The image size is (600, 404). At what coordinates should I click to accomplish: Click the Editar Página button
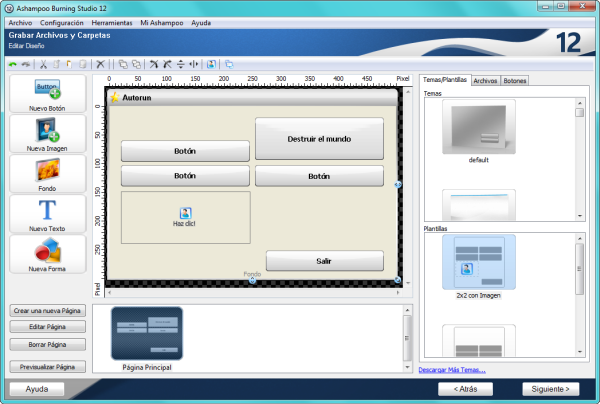point(47,327)
